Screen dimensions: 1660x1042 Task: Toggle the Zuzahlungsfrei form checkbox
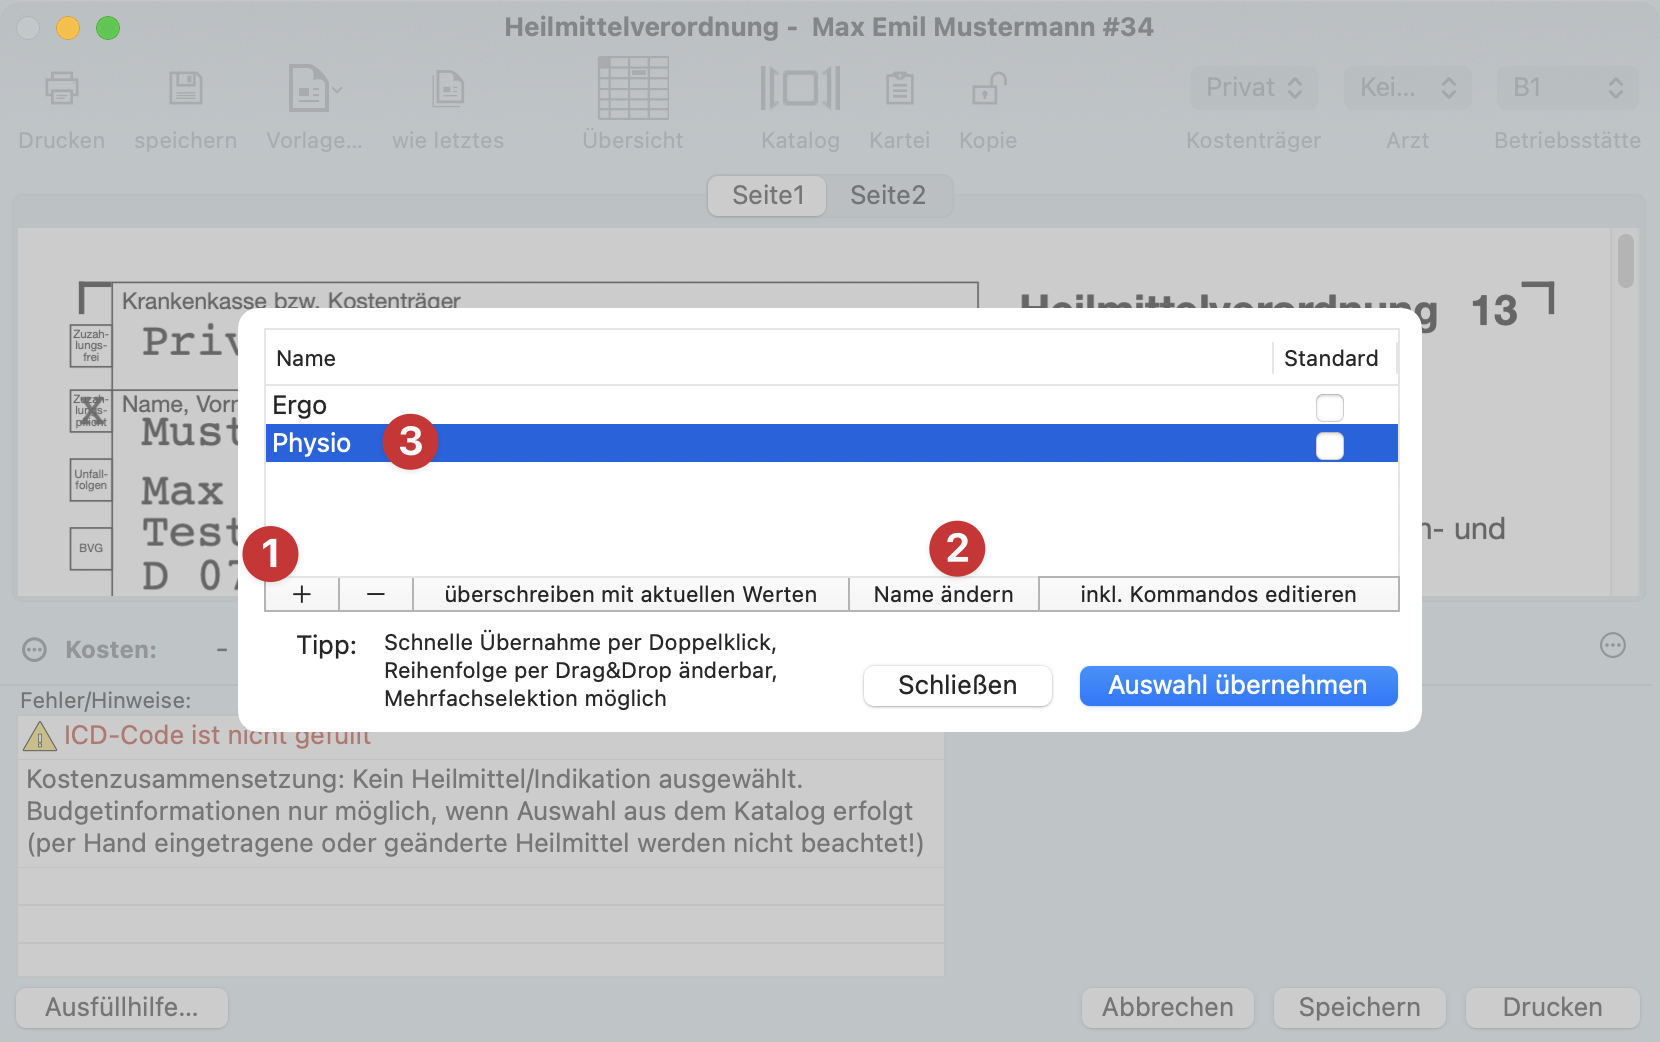(91, 345)
